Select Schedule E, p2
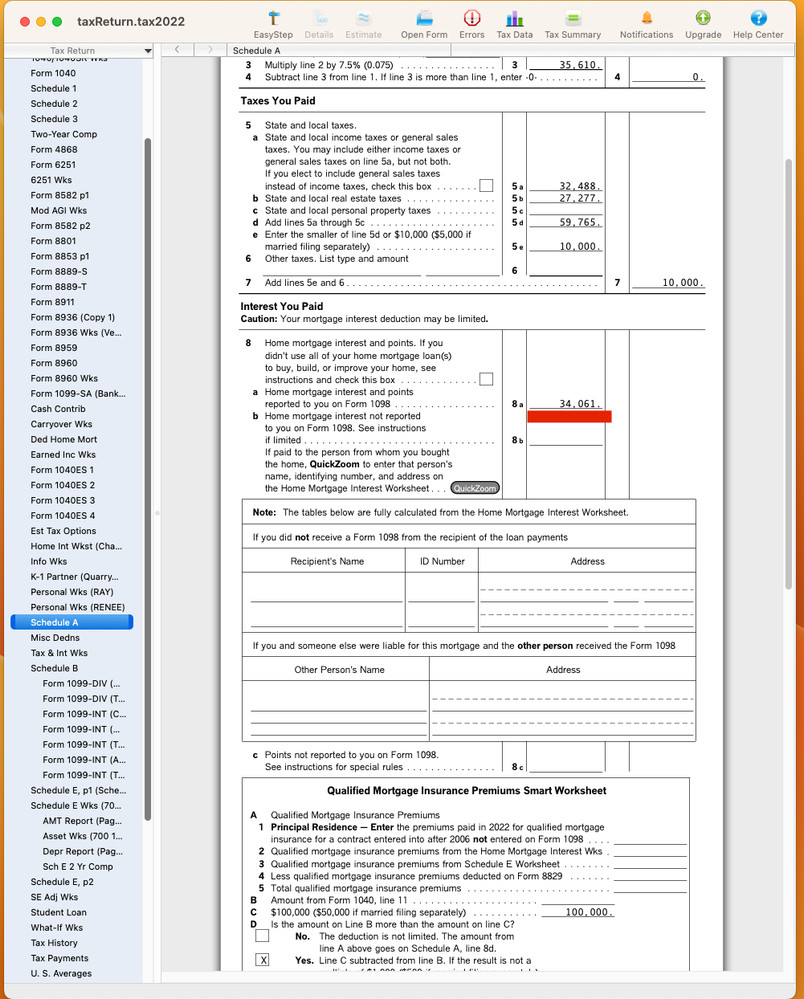This screenshot has height=999, width=804. coord(62,882)
